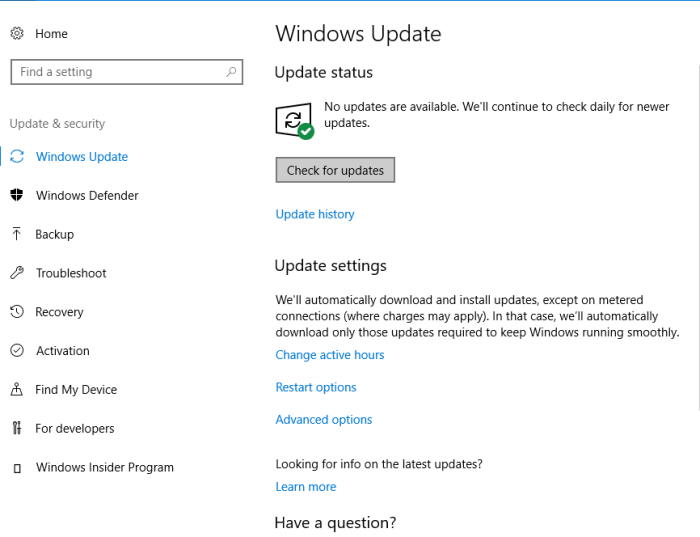
Task: Select Windows Update in sidebar
Action: (82, 157)
